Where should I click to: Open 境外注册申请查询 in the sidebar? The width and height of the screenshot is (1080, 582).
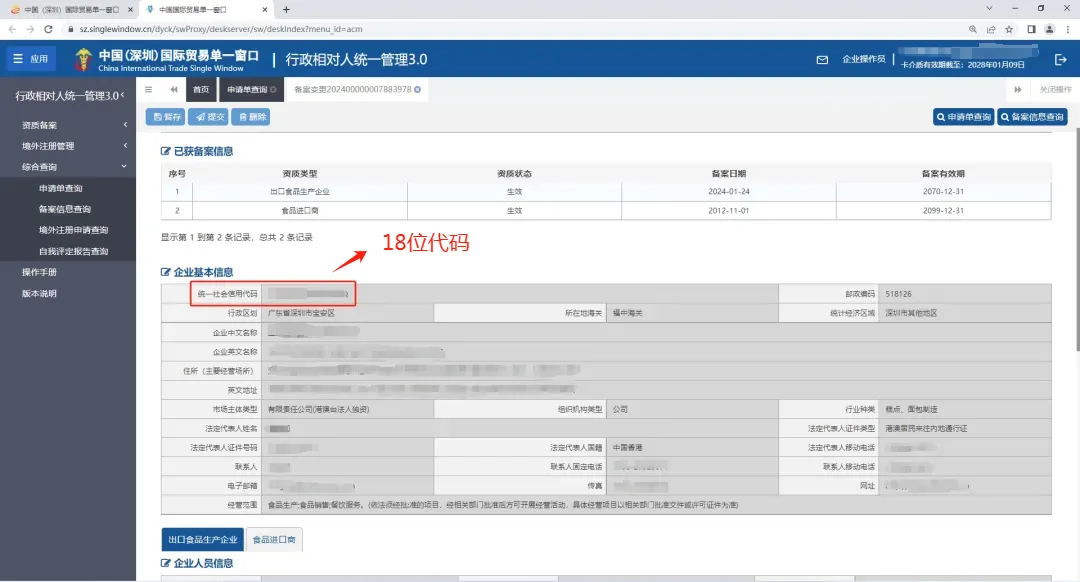(x=73, y=230)
